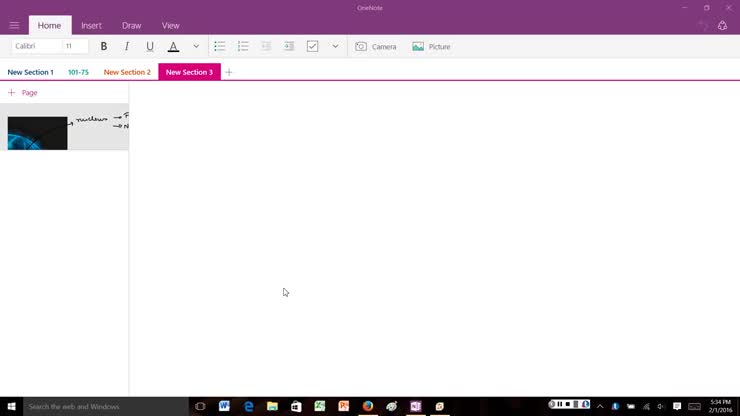Viewport: 740px width, 416px height.
Task: Toggle bold formatting
Action: coord(104,46)
